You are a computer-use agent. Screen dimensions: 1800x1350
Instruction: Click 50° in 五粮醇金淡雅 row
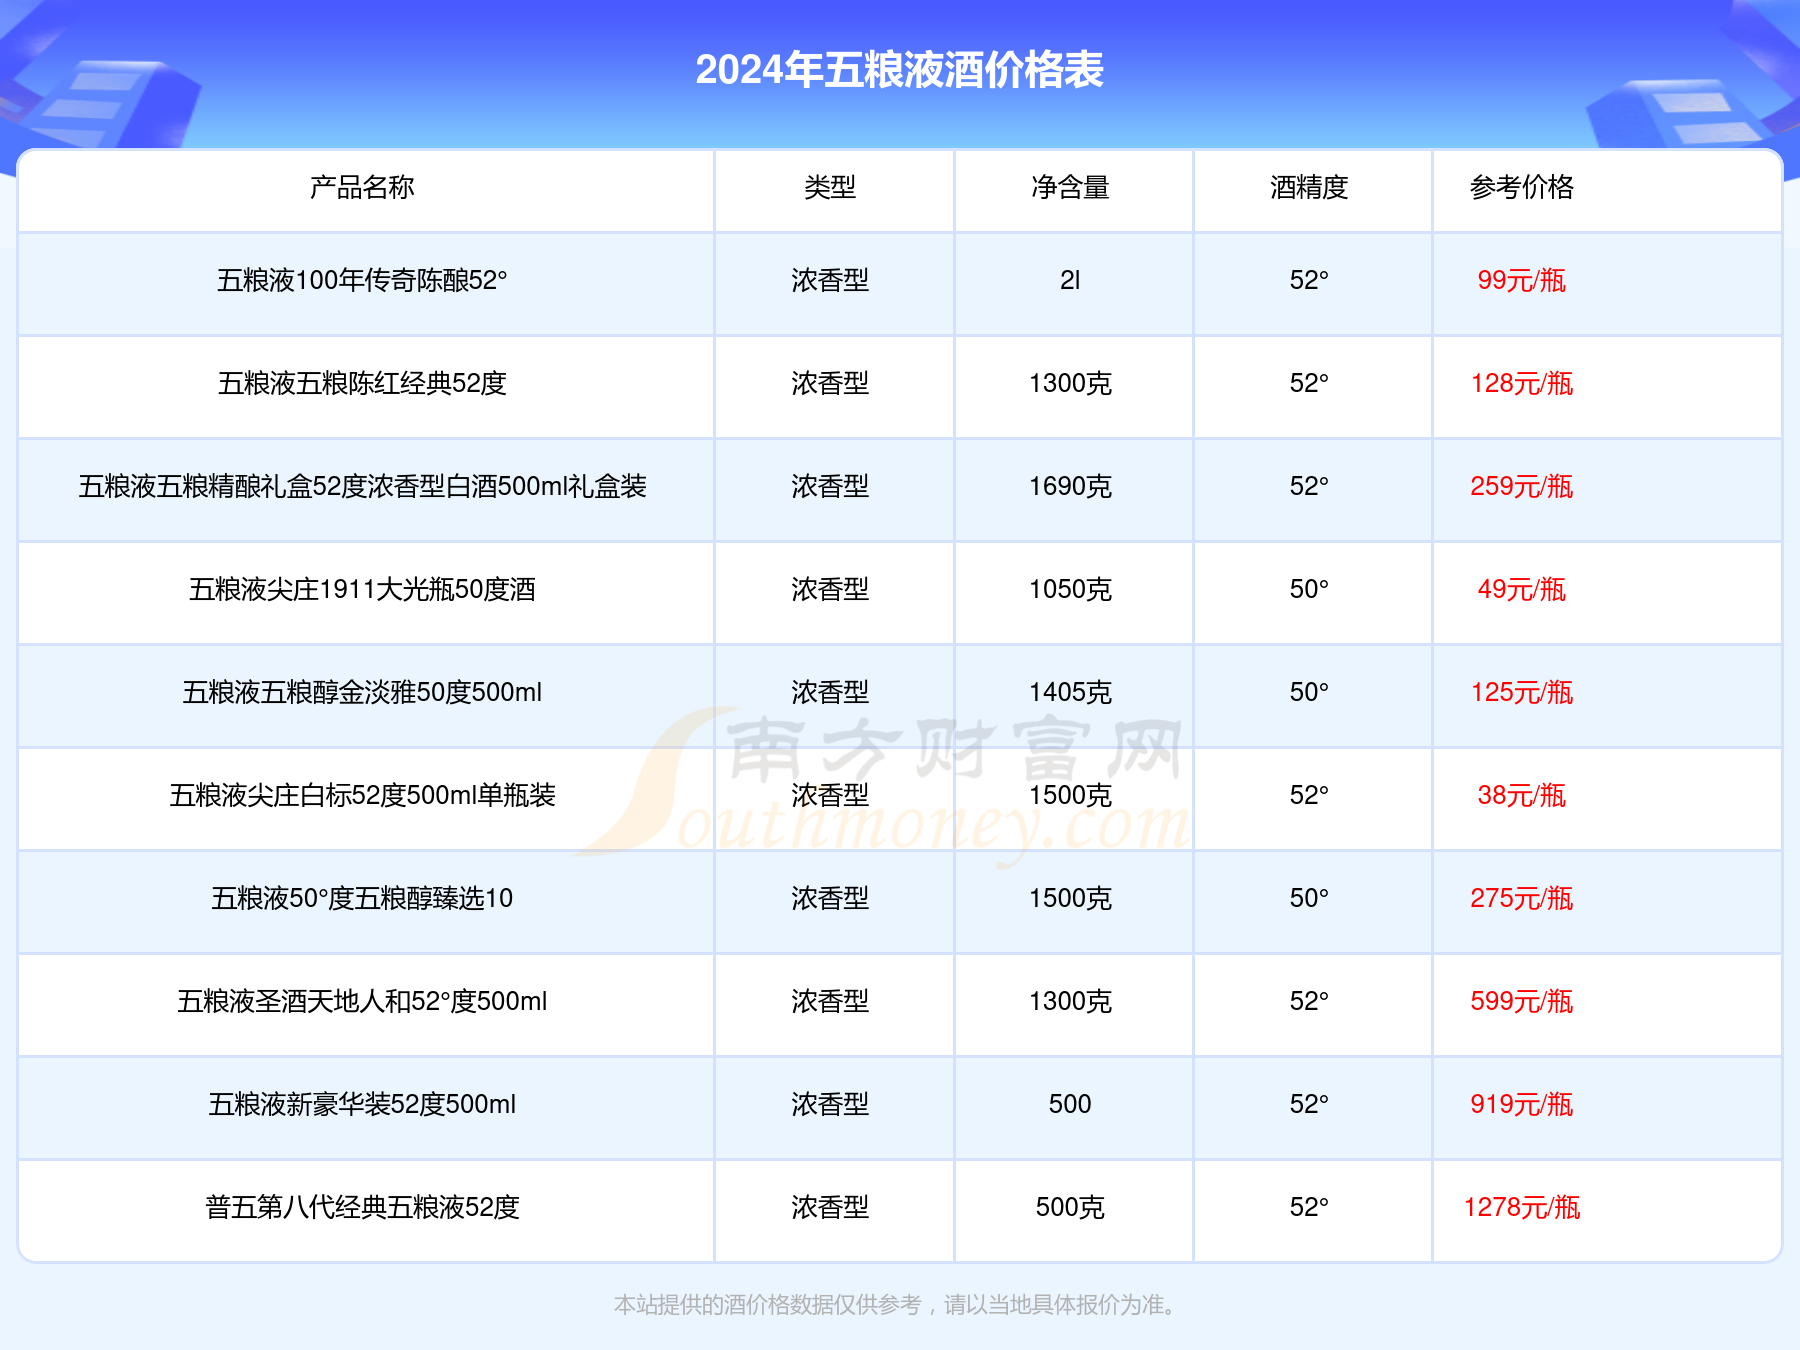tap(1309, 692)
